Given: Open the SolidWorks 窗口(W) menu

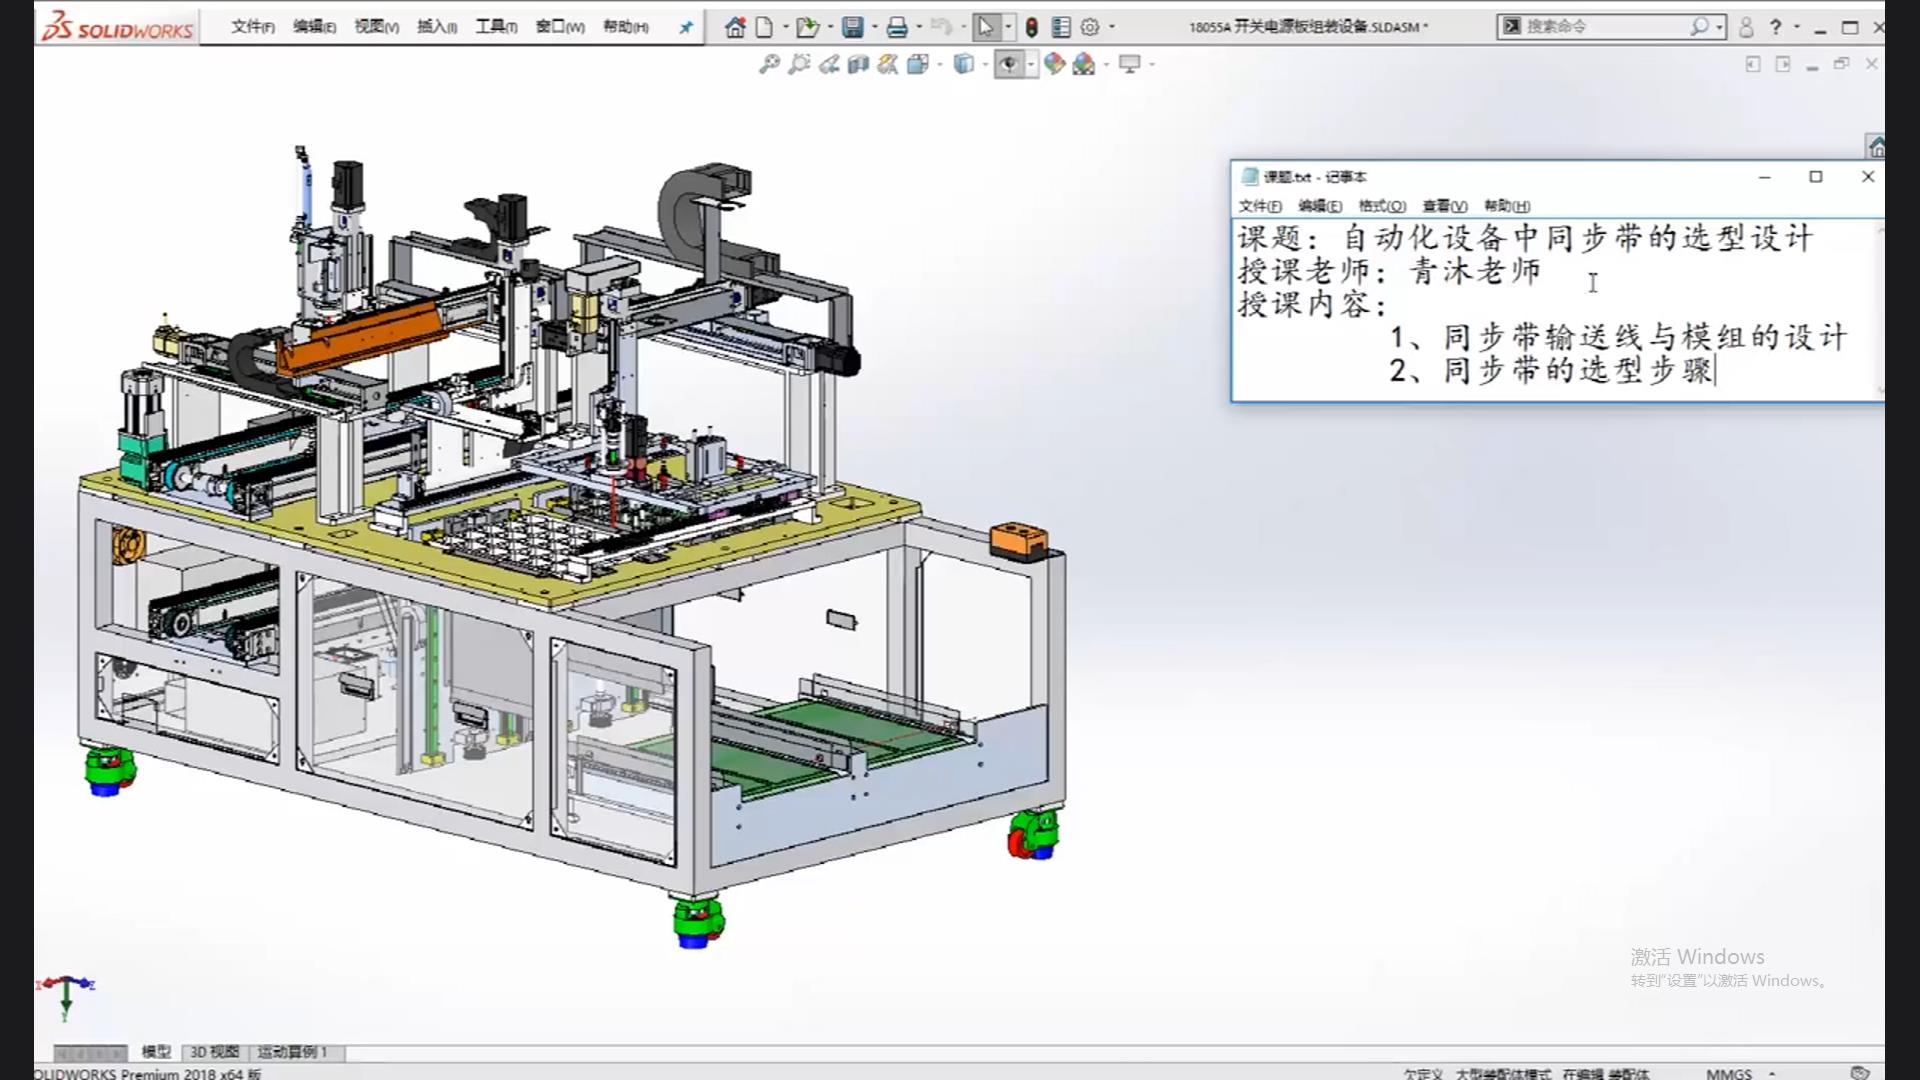Looking at the screenshot, I should coord(560,27).
